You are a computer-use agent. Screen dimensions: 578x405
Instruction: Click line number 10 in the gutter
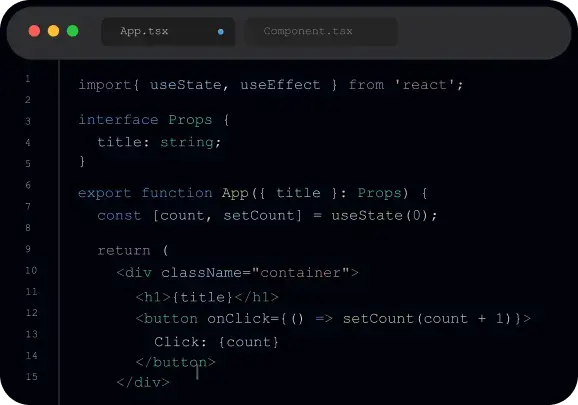pos(31,270)
